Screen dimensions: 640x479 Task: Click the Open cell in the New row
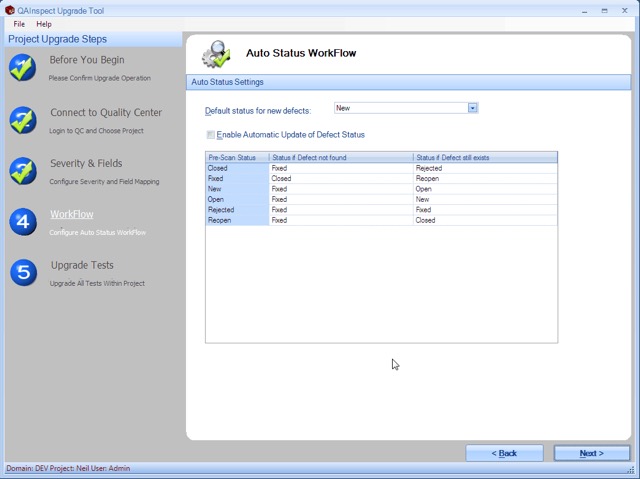(485, 189)
